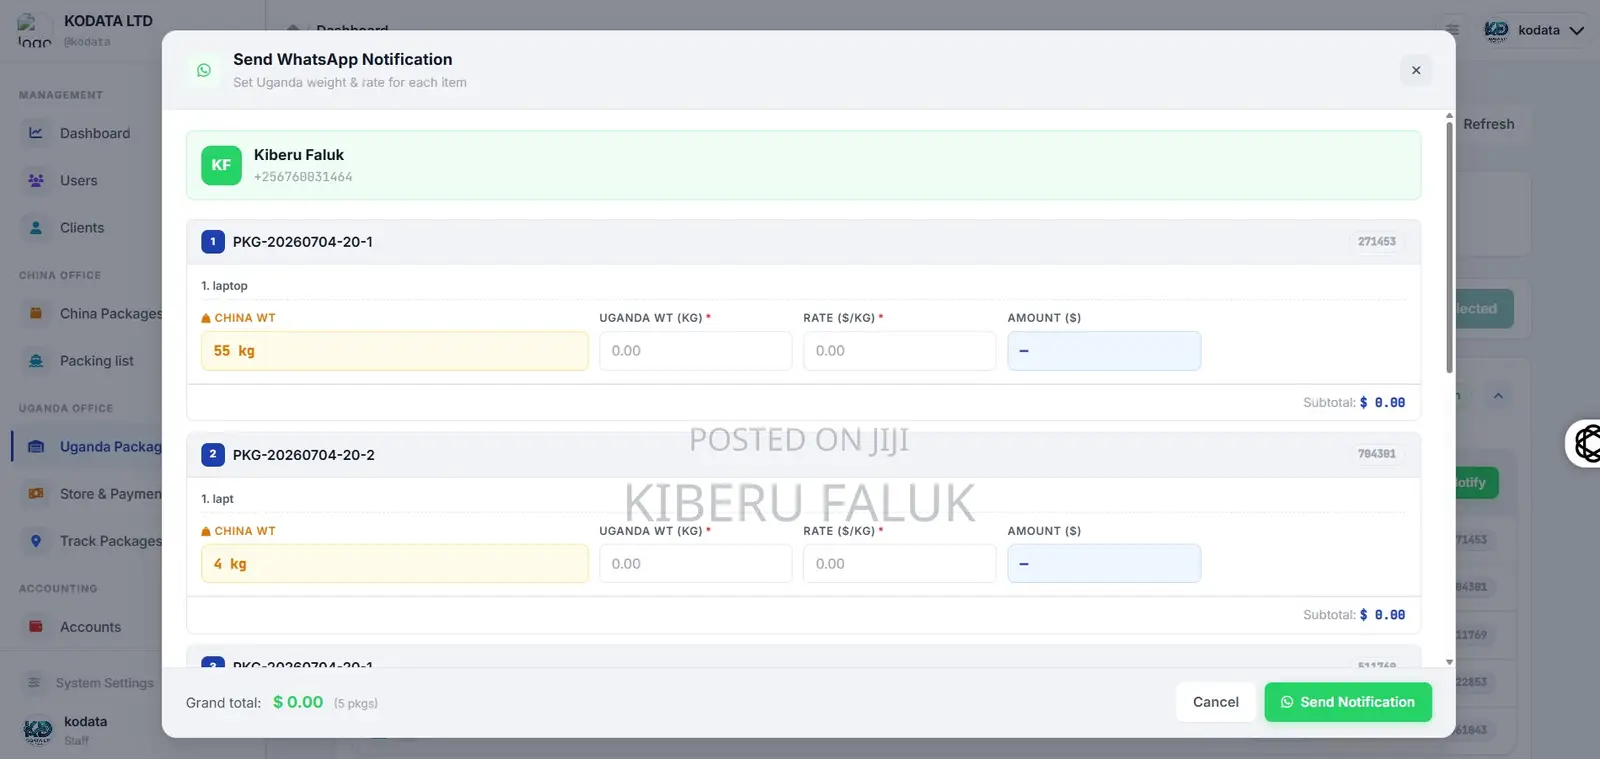Click China WT warning icon for laptop
The height and width of the screenshot is (759, 1600).
click(x=206, y=318)
